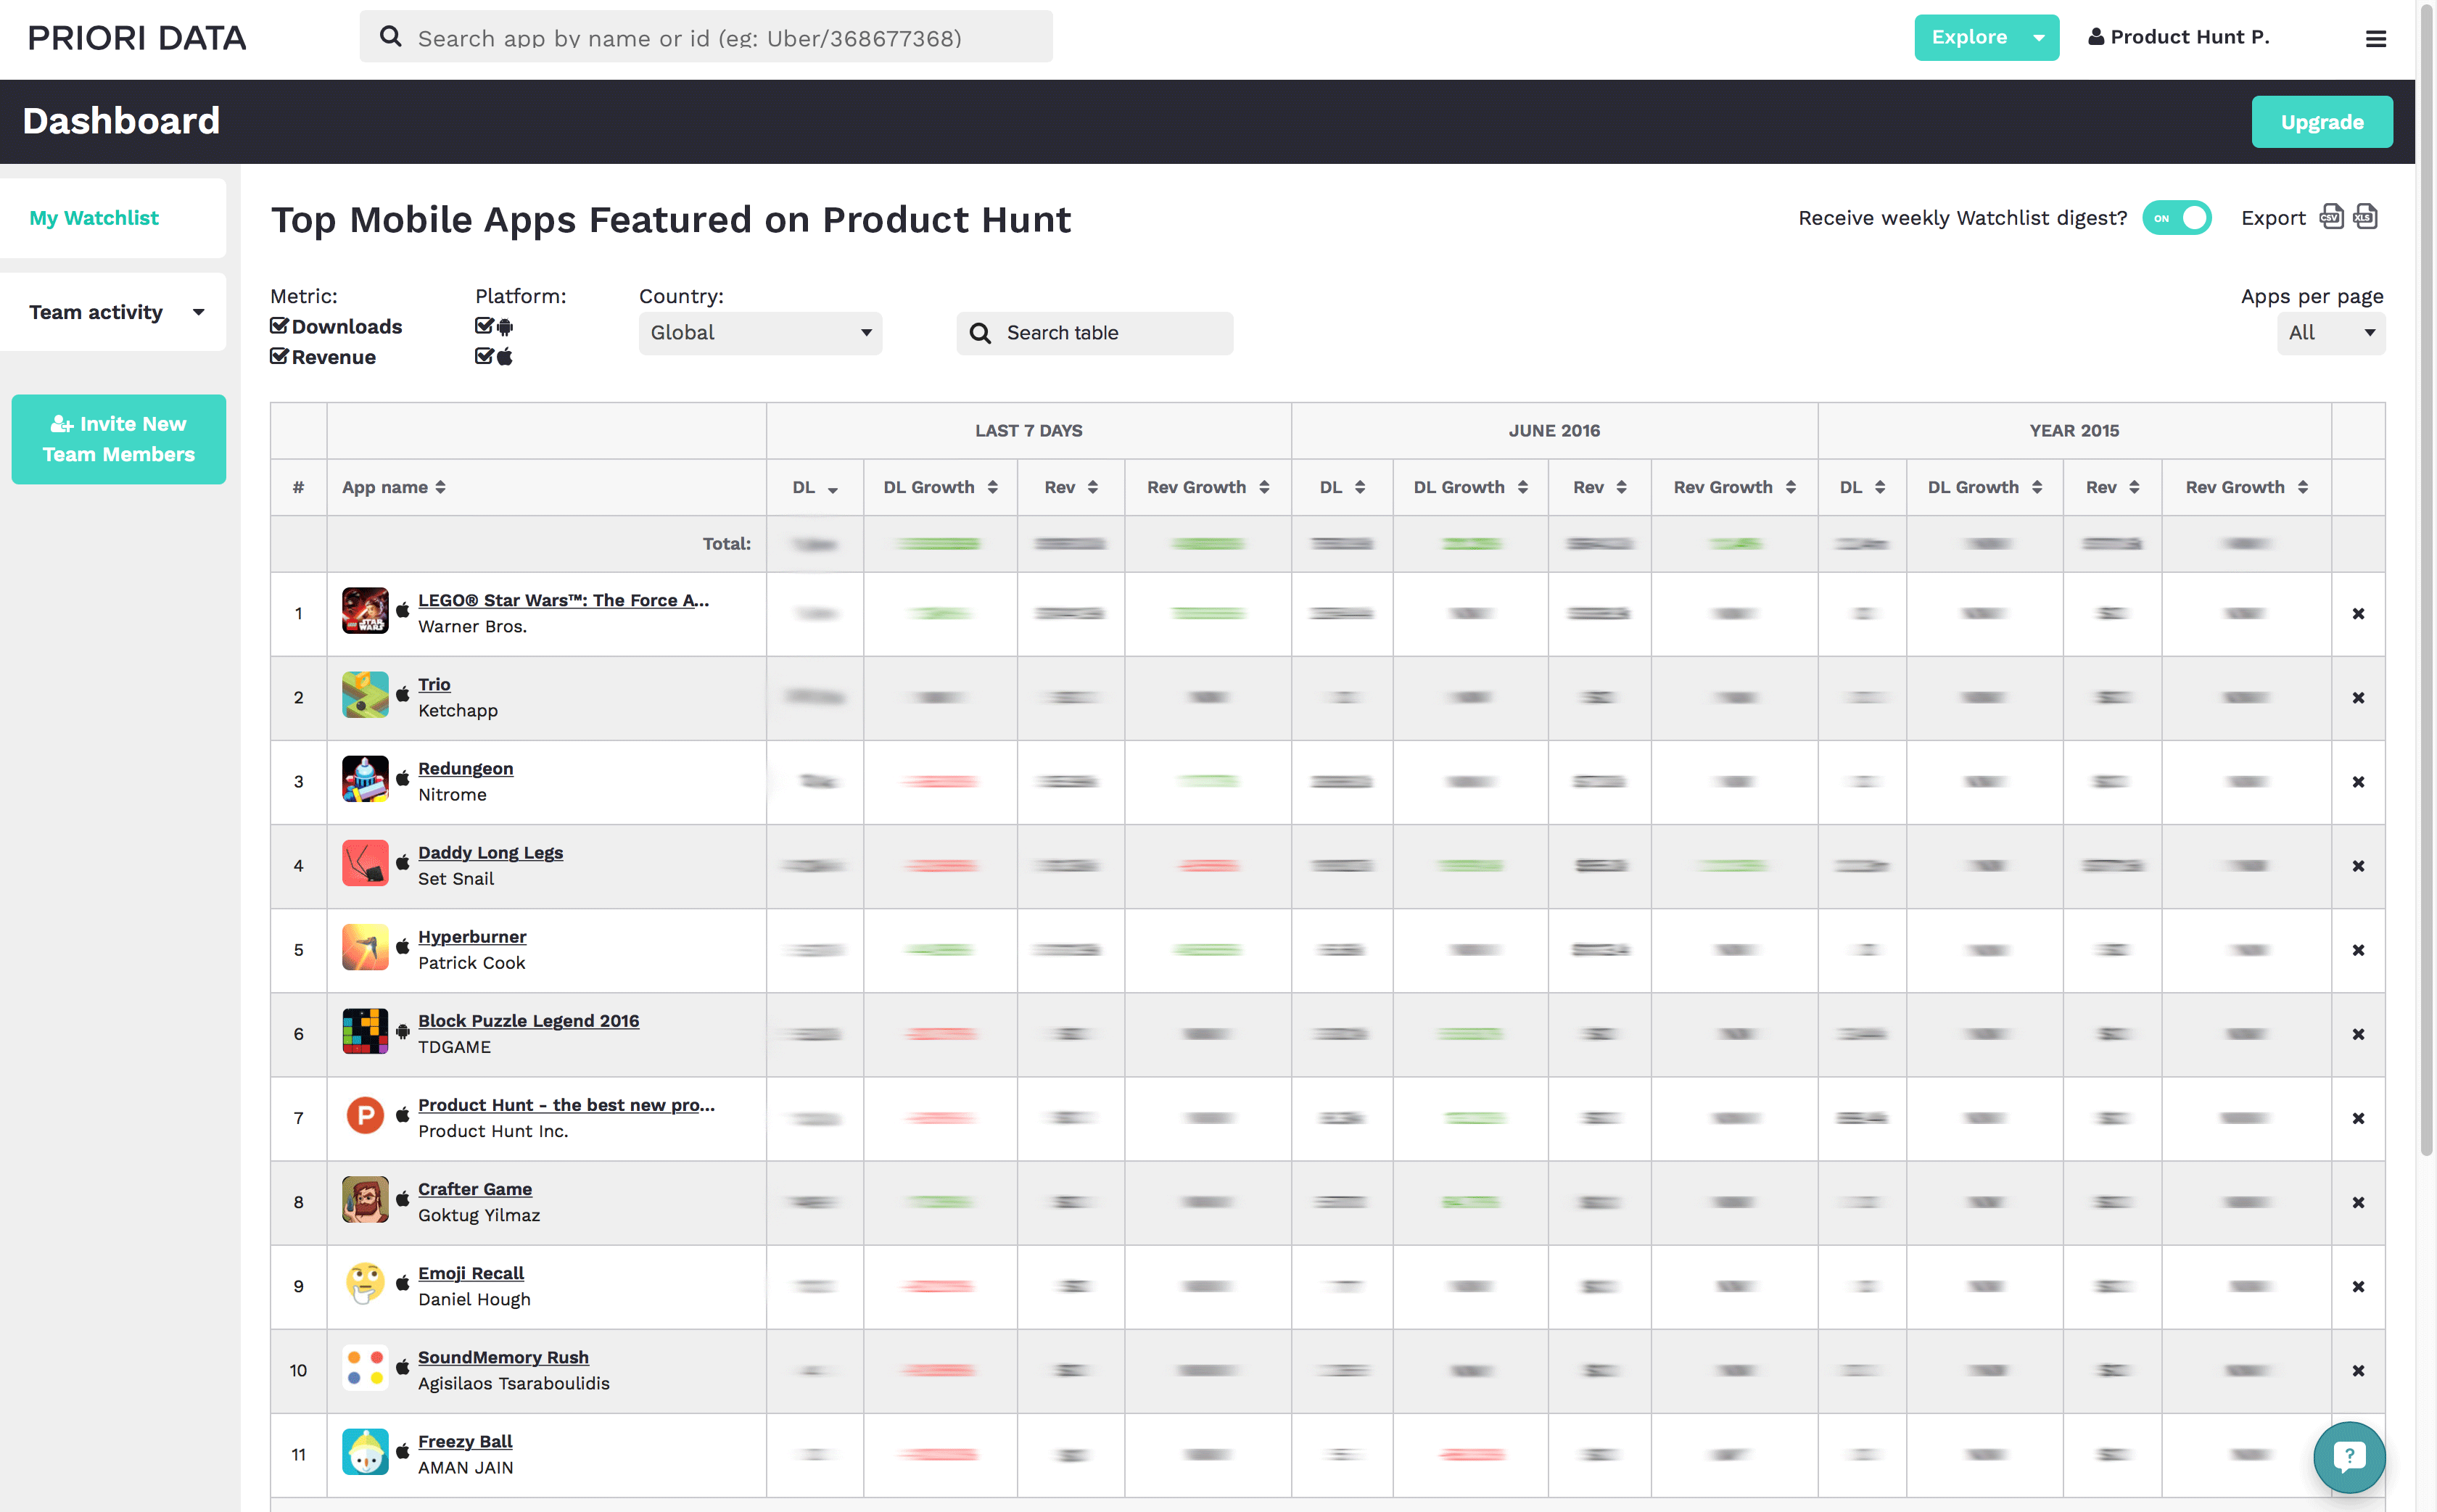Open the hamburger menu icon

click(x=2375, y=39)
